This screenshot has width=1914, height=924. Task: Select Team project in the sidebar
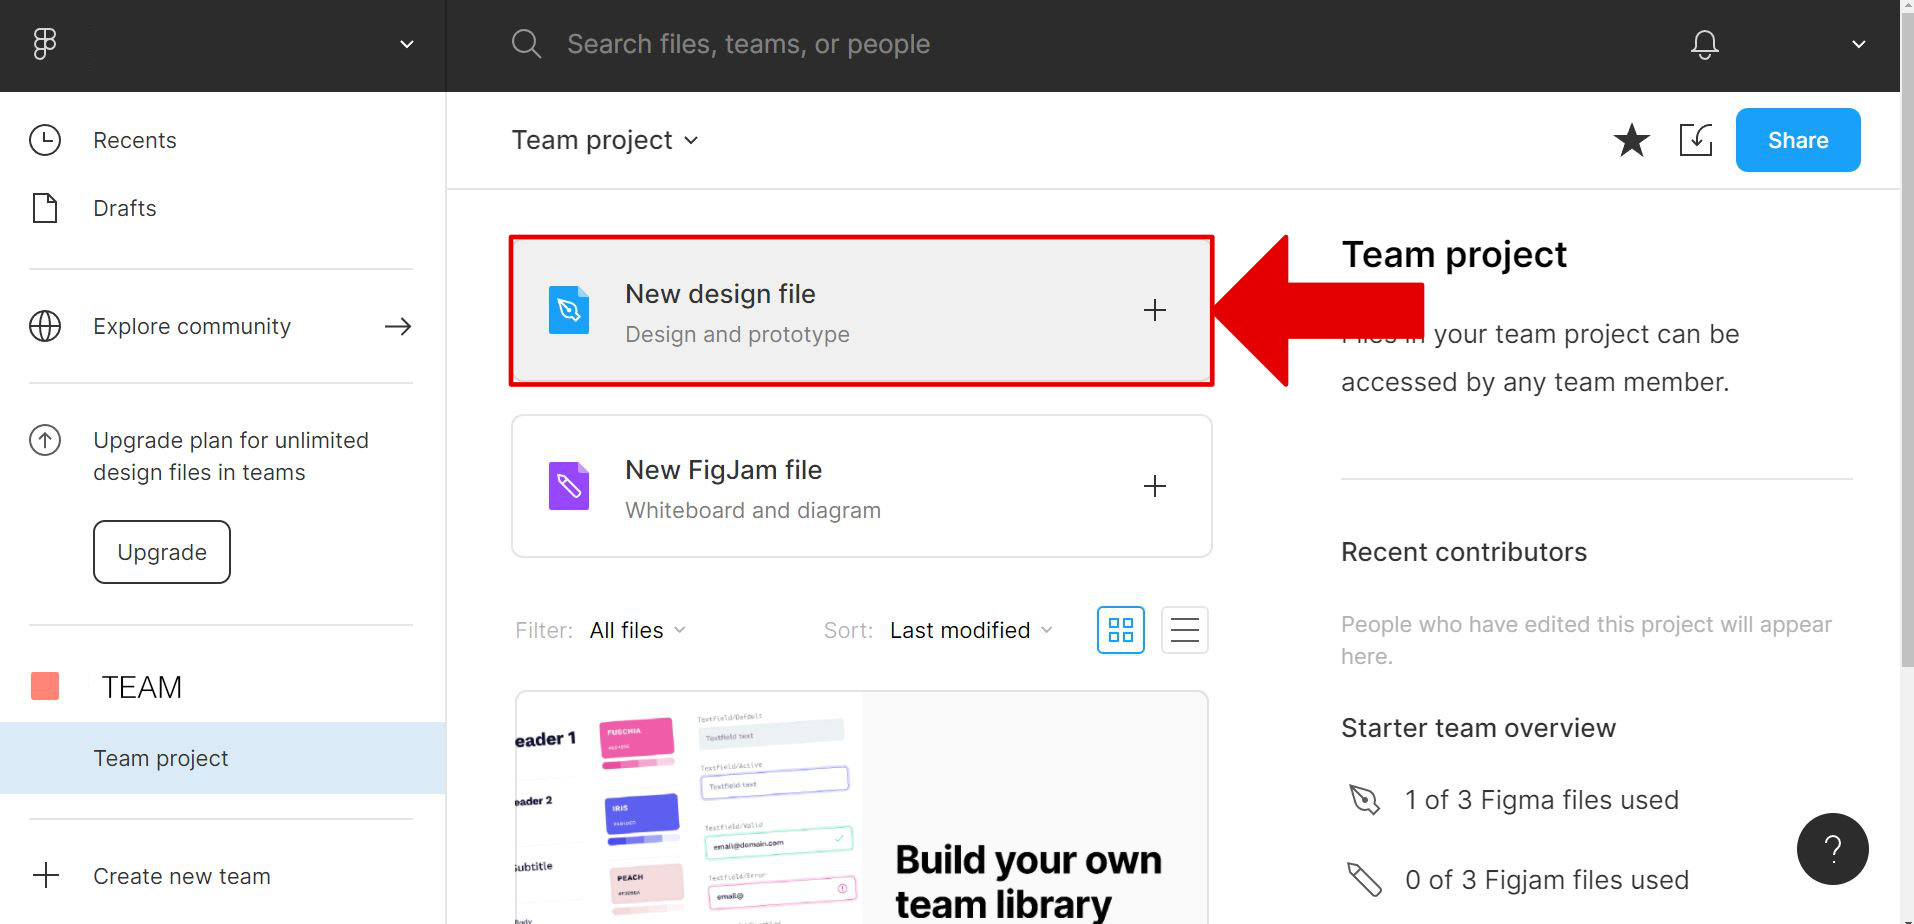tap(222, 758)
